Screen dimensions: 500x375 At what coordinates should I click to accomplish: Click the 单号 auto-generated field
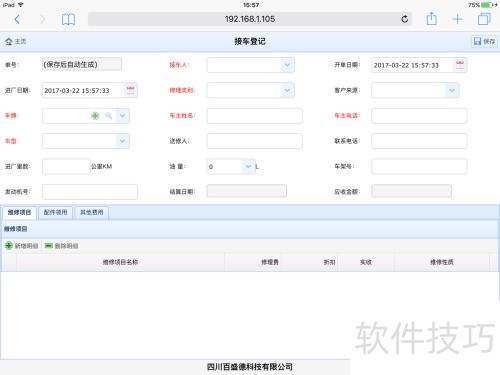(x=82, y=64)
